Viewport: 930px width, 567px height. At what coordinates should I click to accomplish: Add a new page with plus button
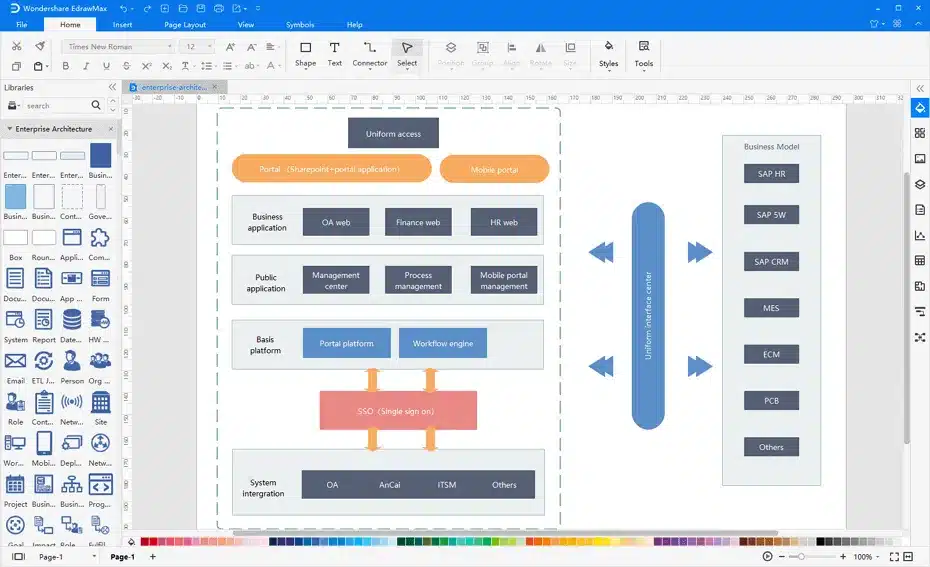152,557
